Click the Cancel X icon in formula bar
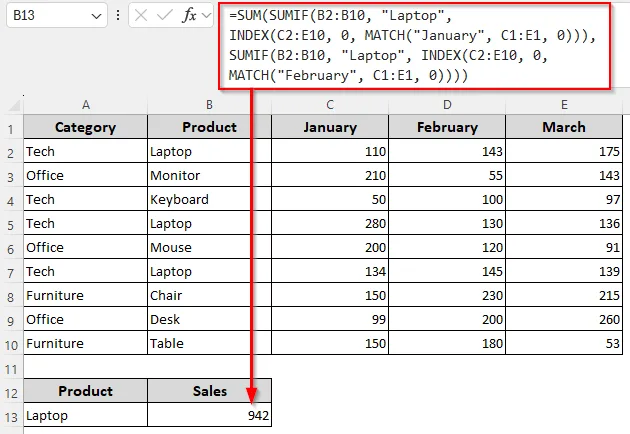630x434 pixels. (141, 15)
